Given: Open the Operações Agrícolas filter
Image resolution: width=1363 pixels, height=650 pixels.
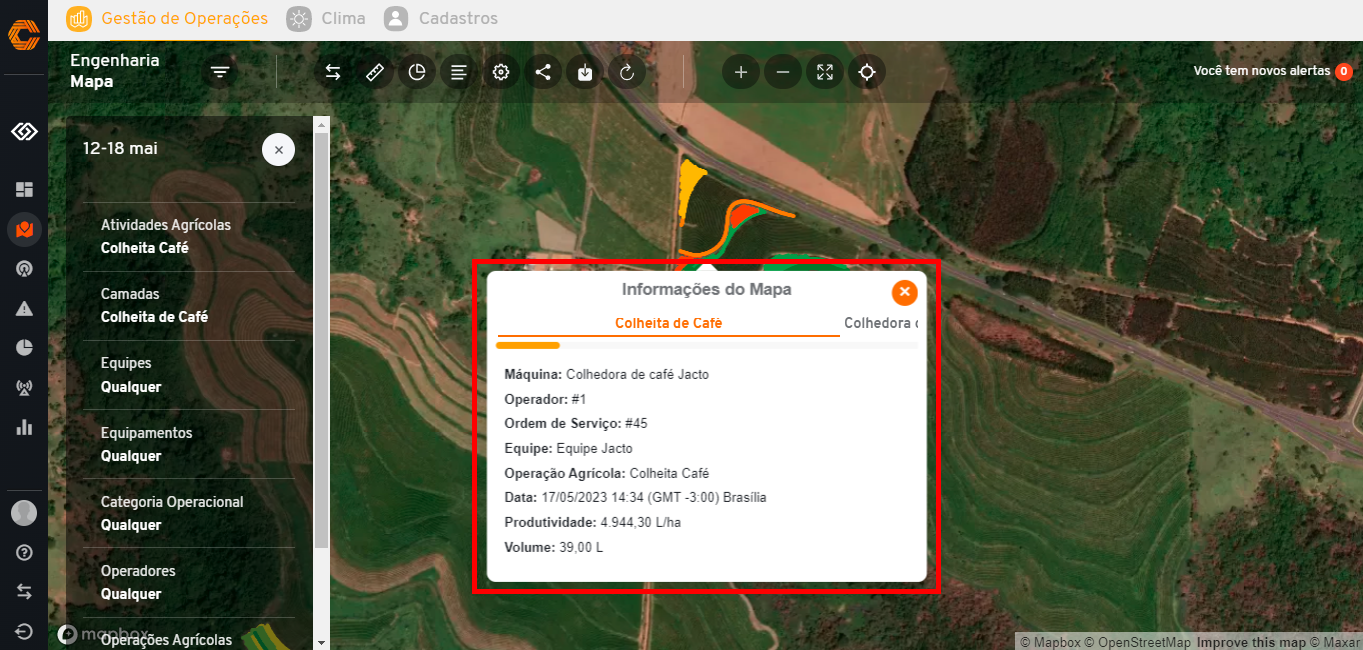Looking at the screenshot, I should (x=189, y=636).
